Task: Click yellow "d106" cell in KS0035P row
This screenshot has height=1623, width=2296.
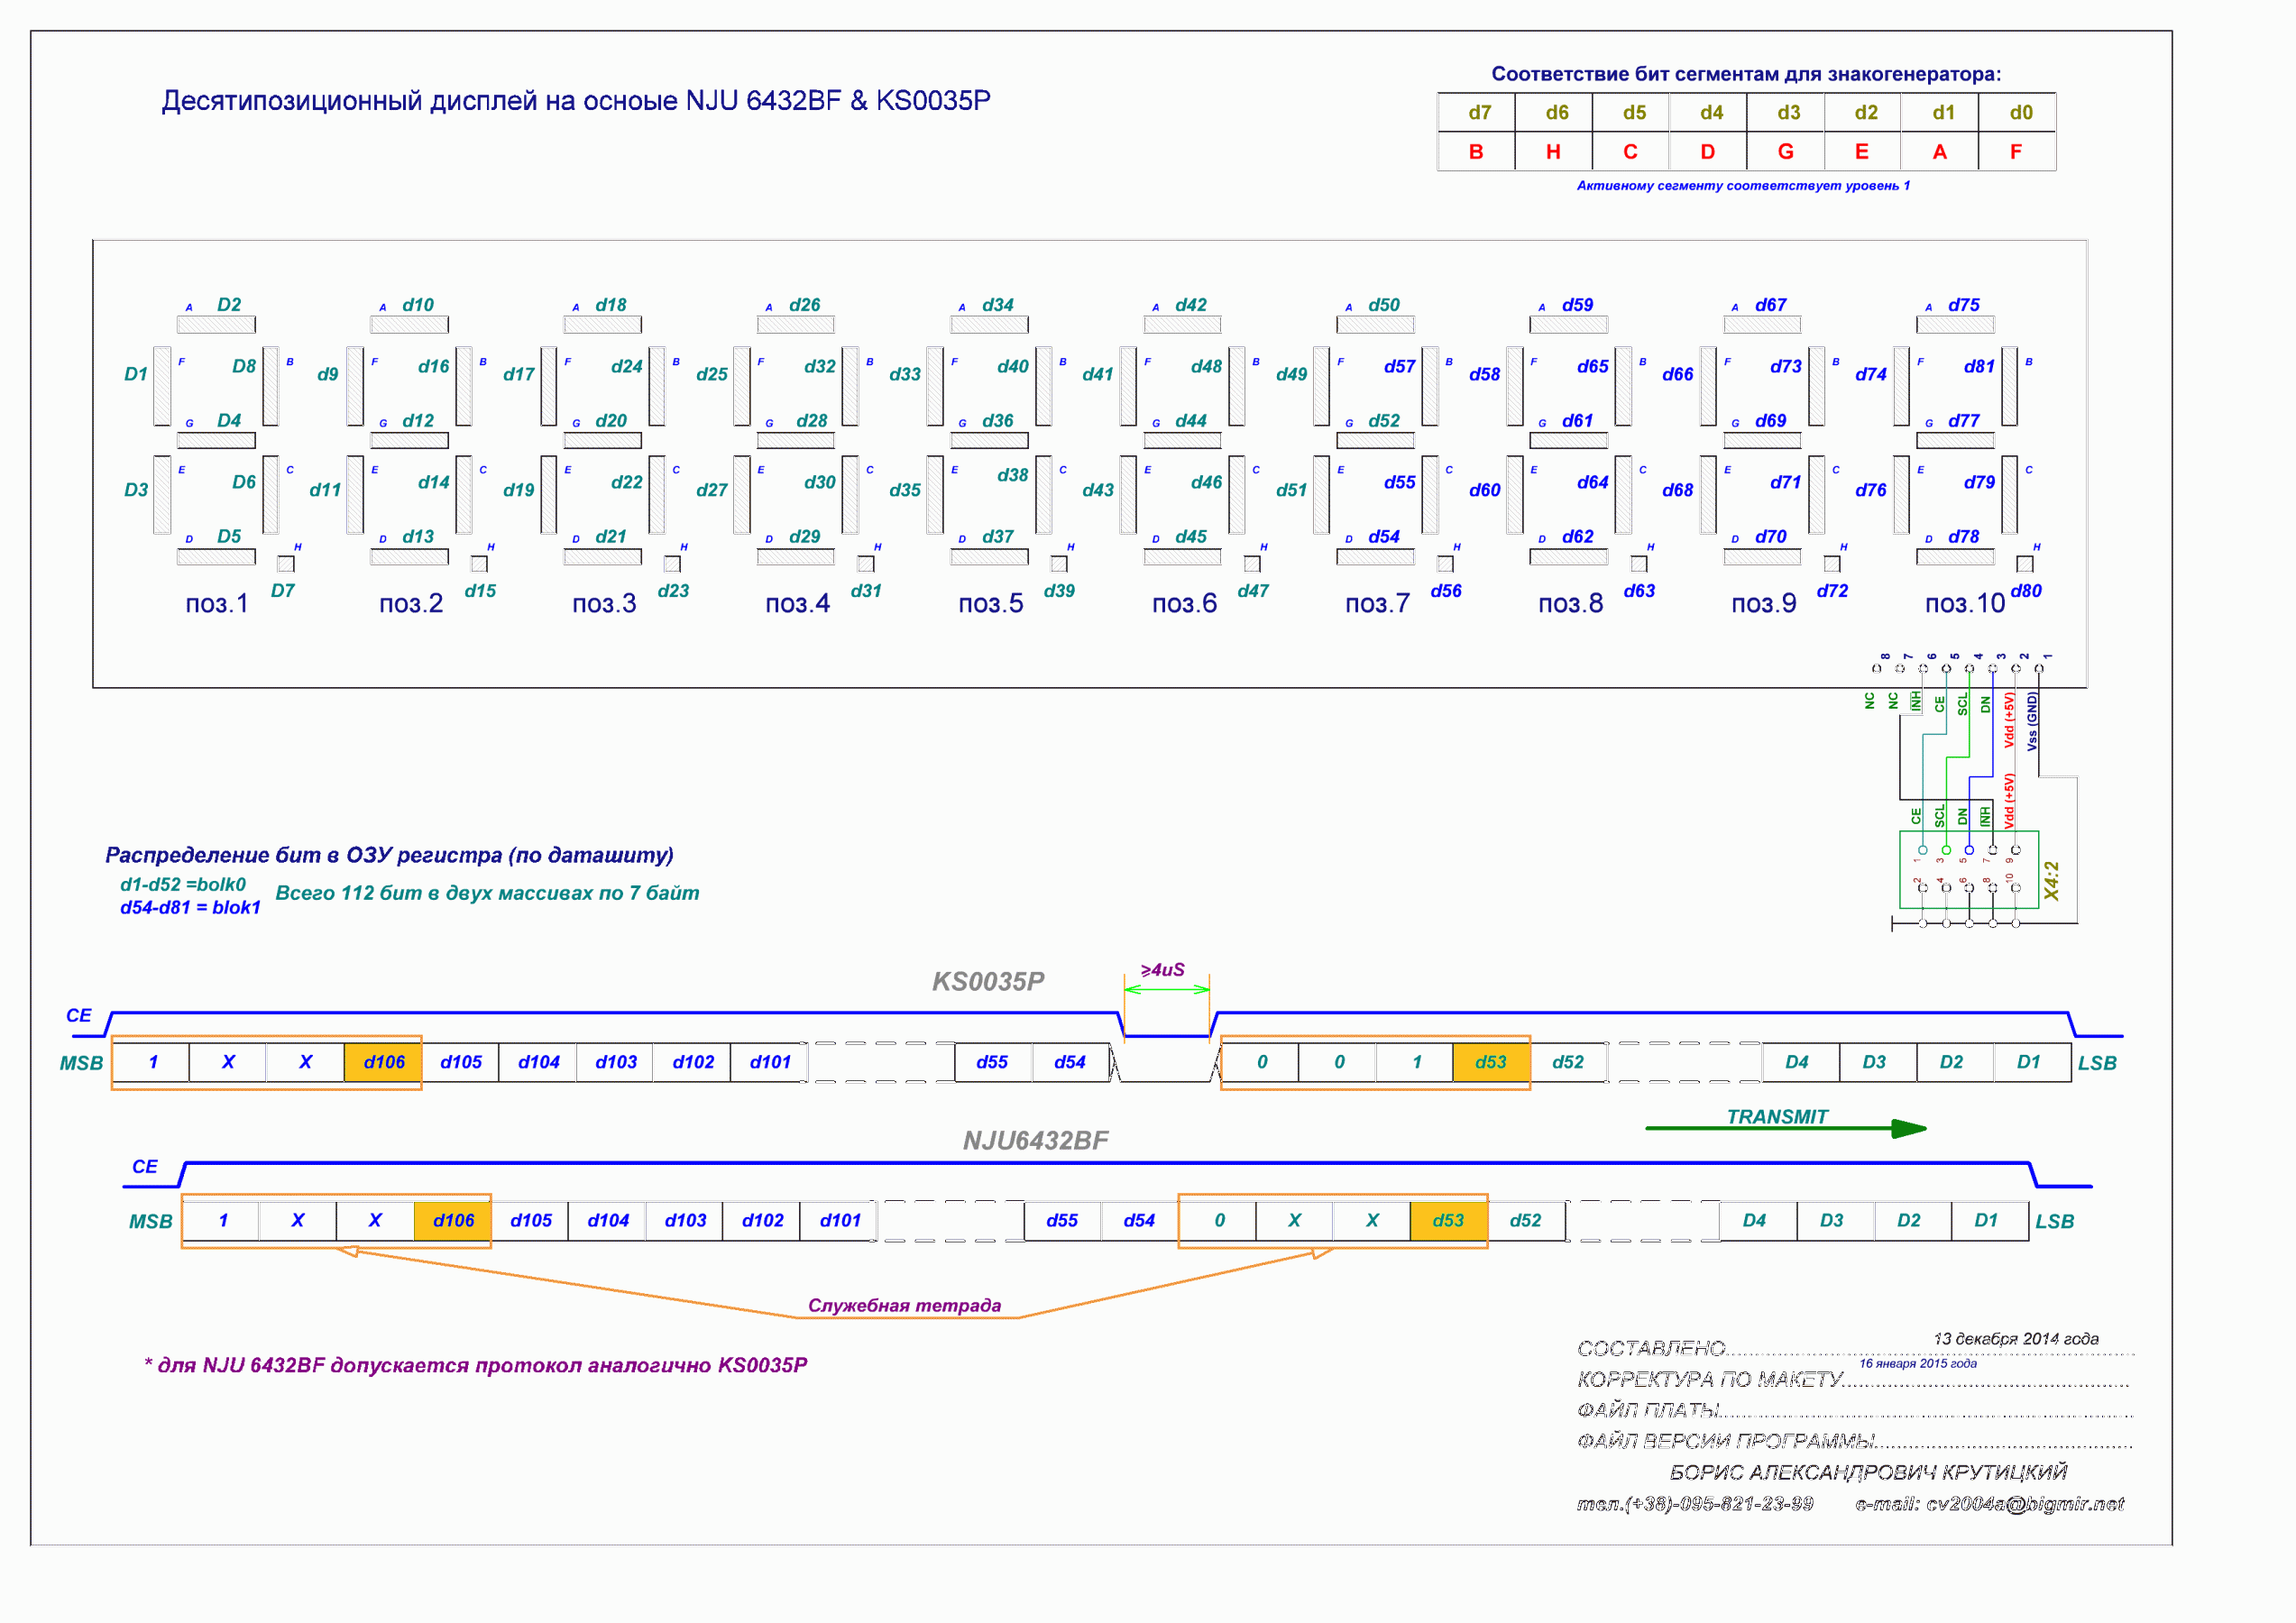Action: coord(384,1062)
